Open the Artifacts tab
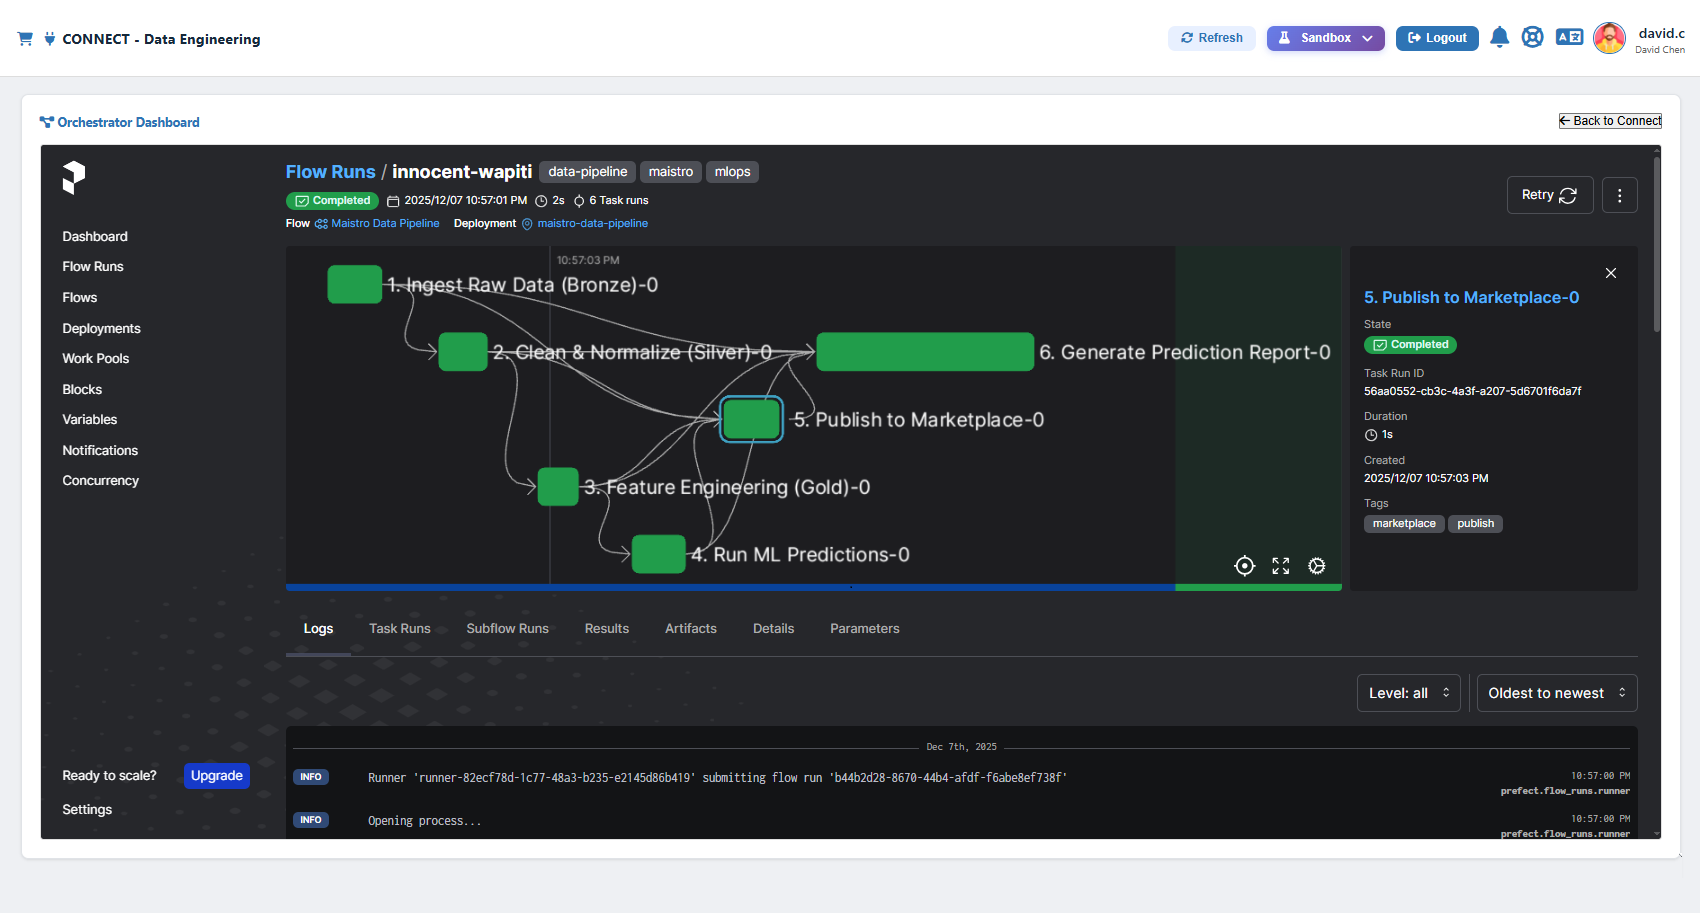The height and width of the screenshot is (913, 1700). (x=690, y=628)
